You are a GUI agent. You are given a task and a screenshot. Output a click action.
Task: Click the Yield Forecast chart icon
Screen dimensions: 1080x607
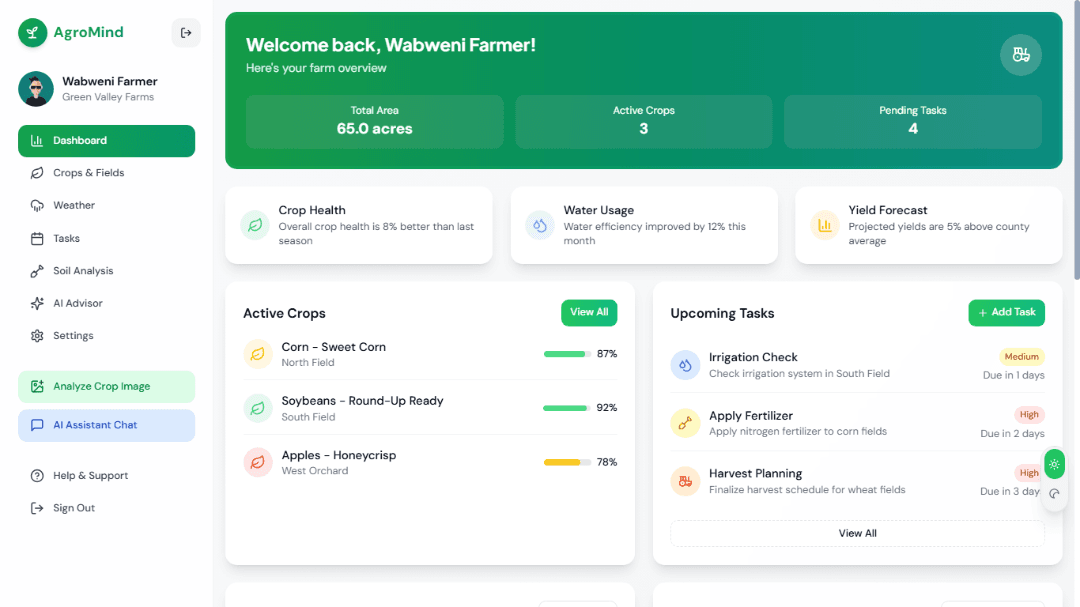tap(824, 226)
